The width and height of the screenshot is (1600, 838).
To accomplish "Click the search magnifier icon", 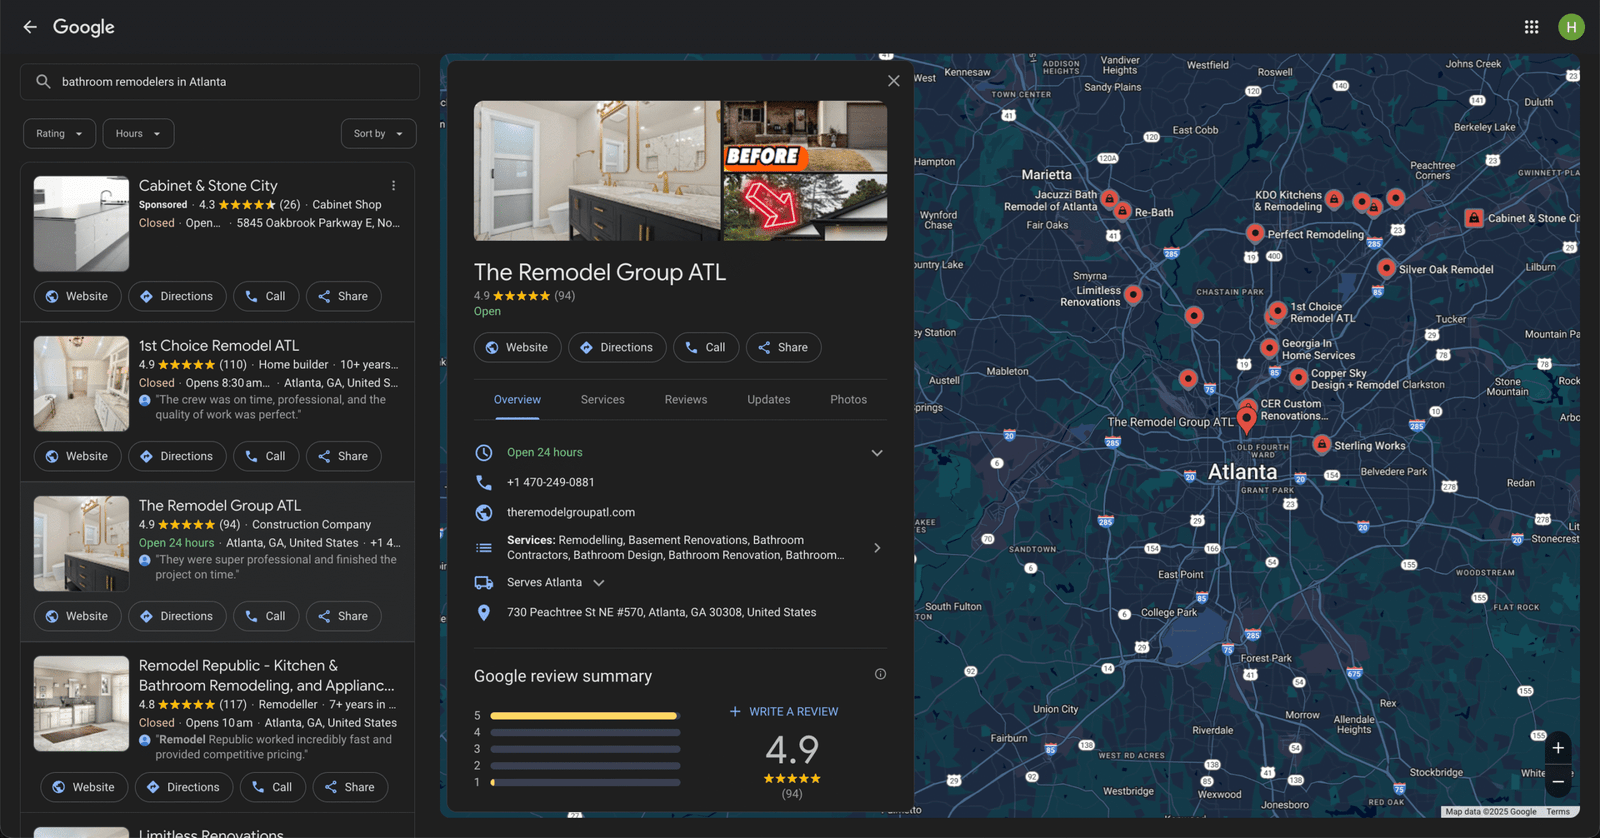I will pos(43,82).
